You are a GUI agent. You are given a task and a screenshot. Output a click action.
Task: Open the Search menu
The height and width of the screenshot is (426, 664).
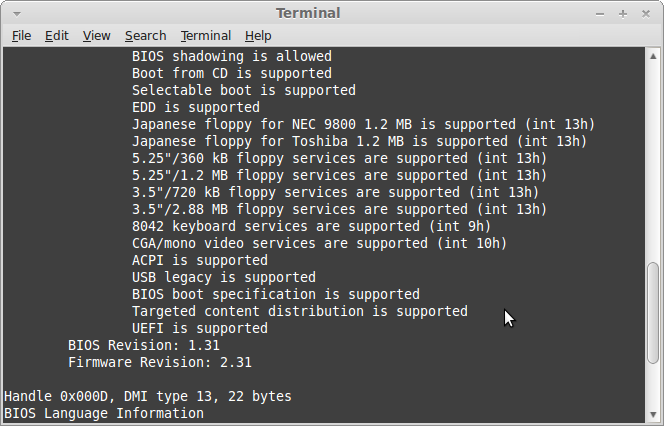coord(145,35)
